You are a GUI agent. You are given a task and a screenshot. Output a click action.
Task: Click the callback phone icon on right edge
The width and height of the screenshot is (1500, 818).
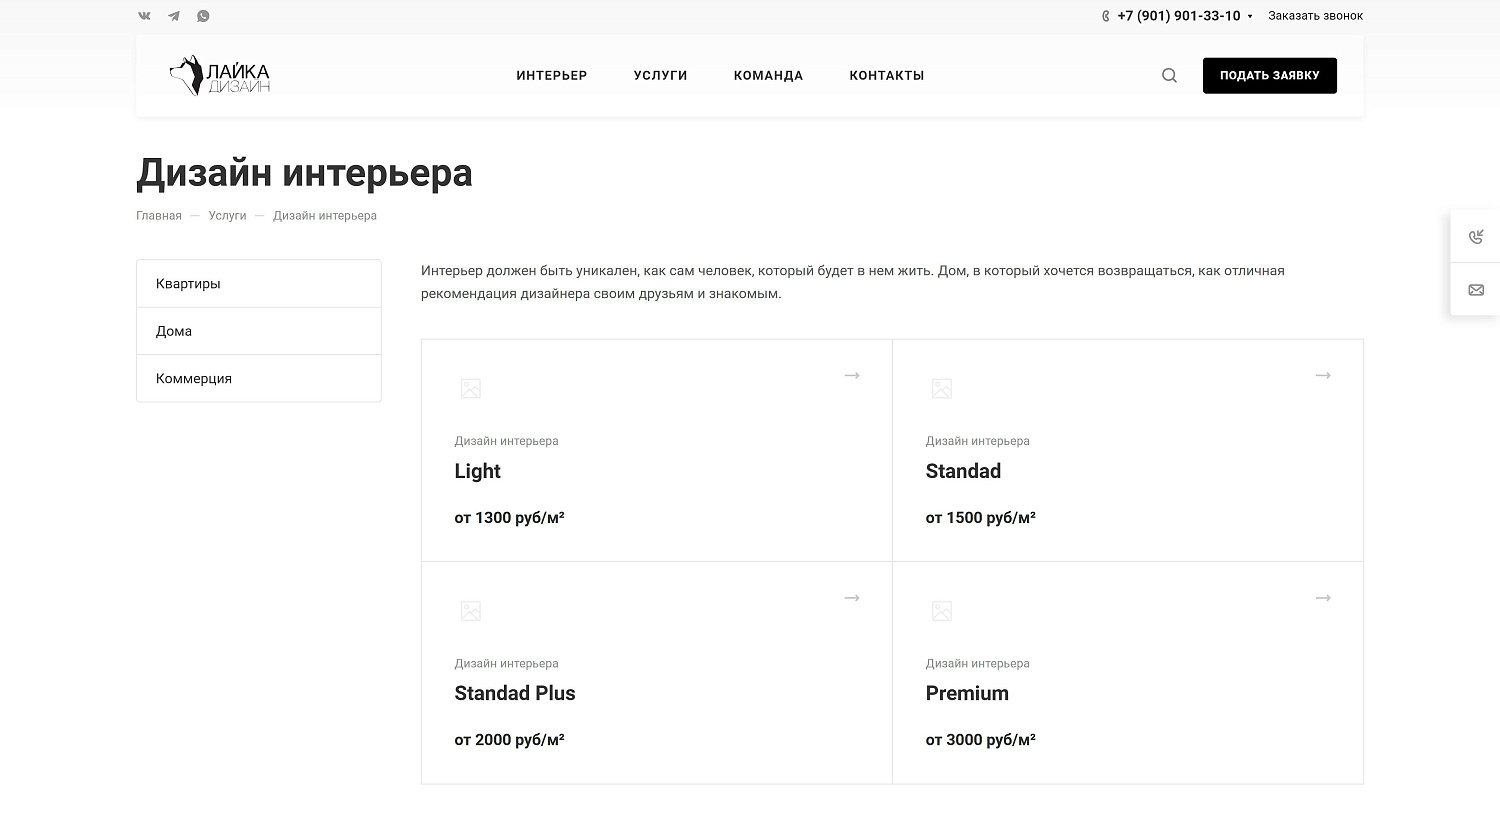tap(1476, 237)
